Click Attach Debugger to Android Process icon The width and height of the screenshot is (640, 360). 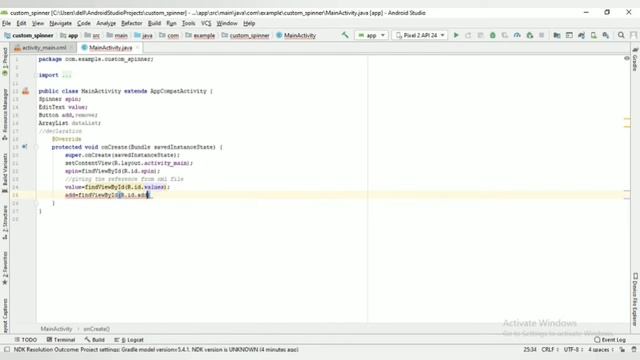click(529, 36)
